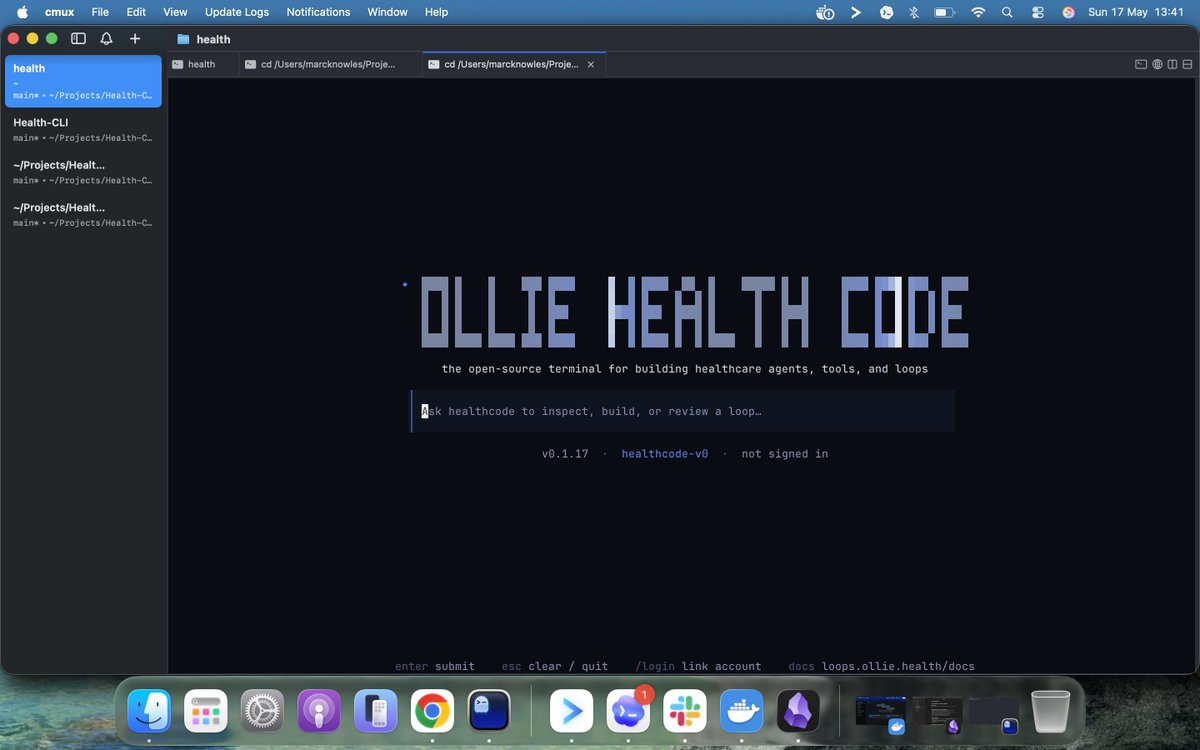Image resolution: width=1200 pixels, height=750 pixels.
Task: Select the middle 'cd /Users/marcknowles' tab
Action: (x=331, y=64)
